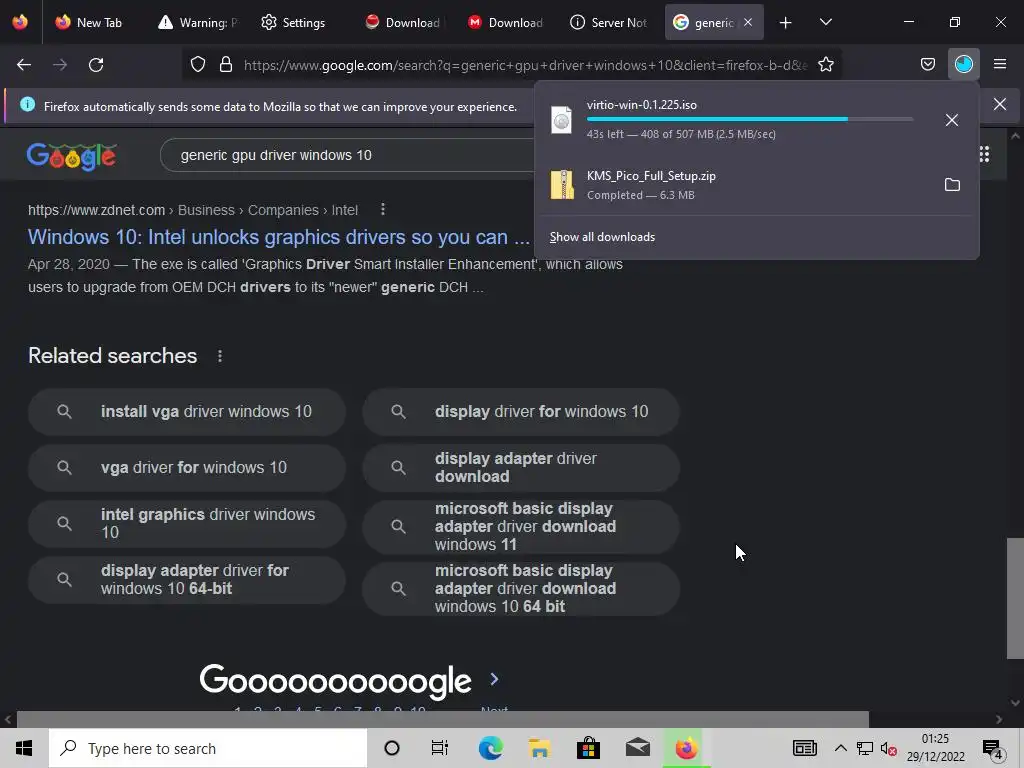The image size is (1024, 768).
Task: Open Windows 10 Intel unlocks graphics drivers result
Action: [x=279, y=237]
